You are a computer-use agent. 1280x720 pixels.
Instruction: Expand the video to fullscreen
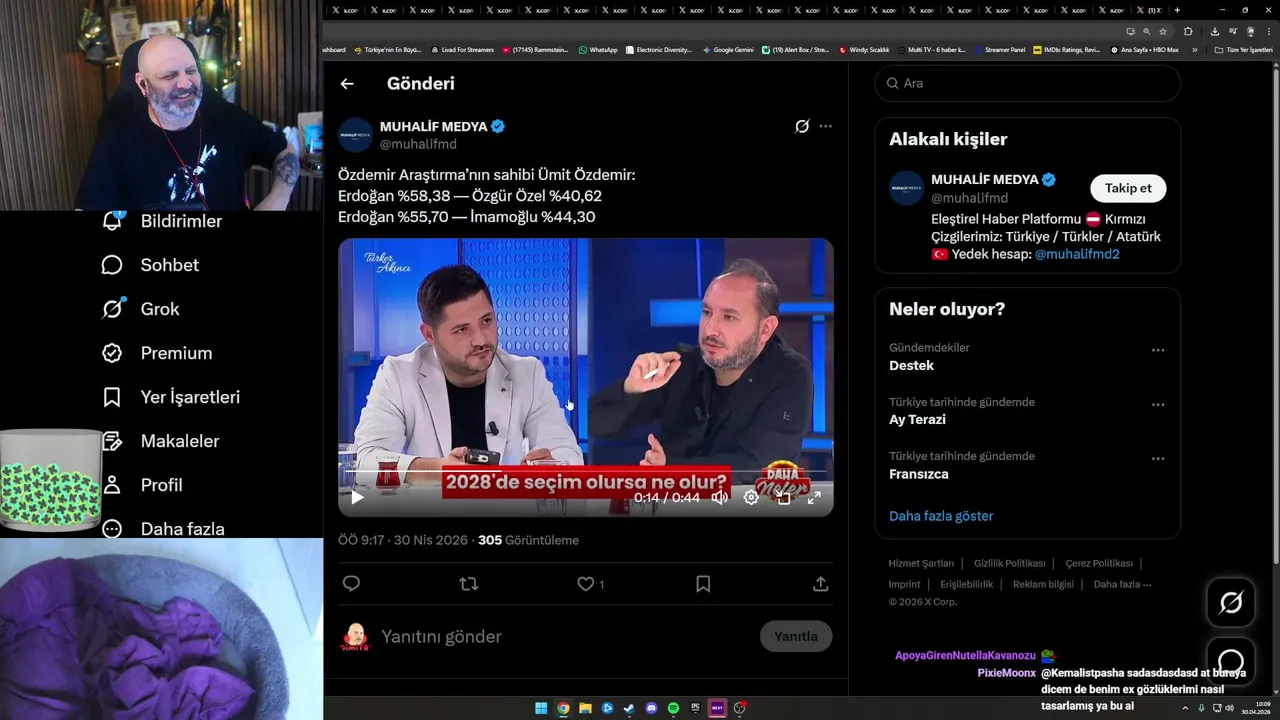coord(814,497)
